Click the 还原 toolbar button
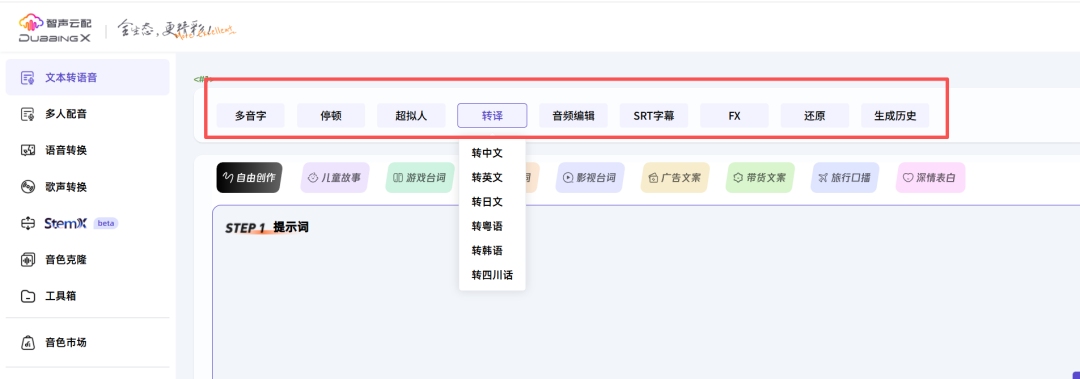Screen dimensions: 1080x379 [815, 116]
